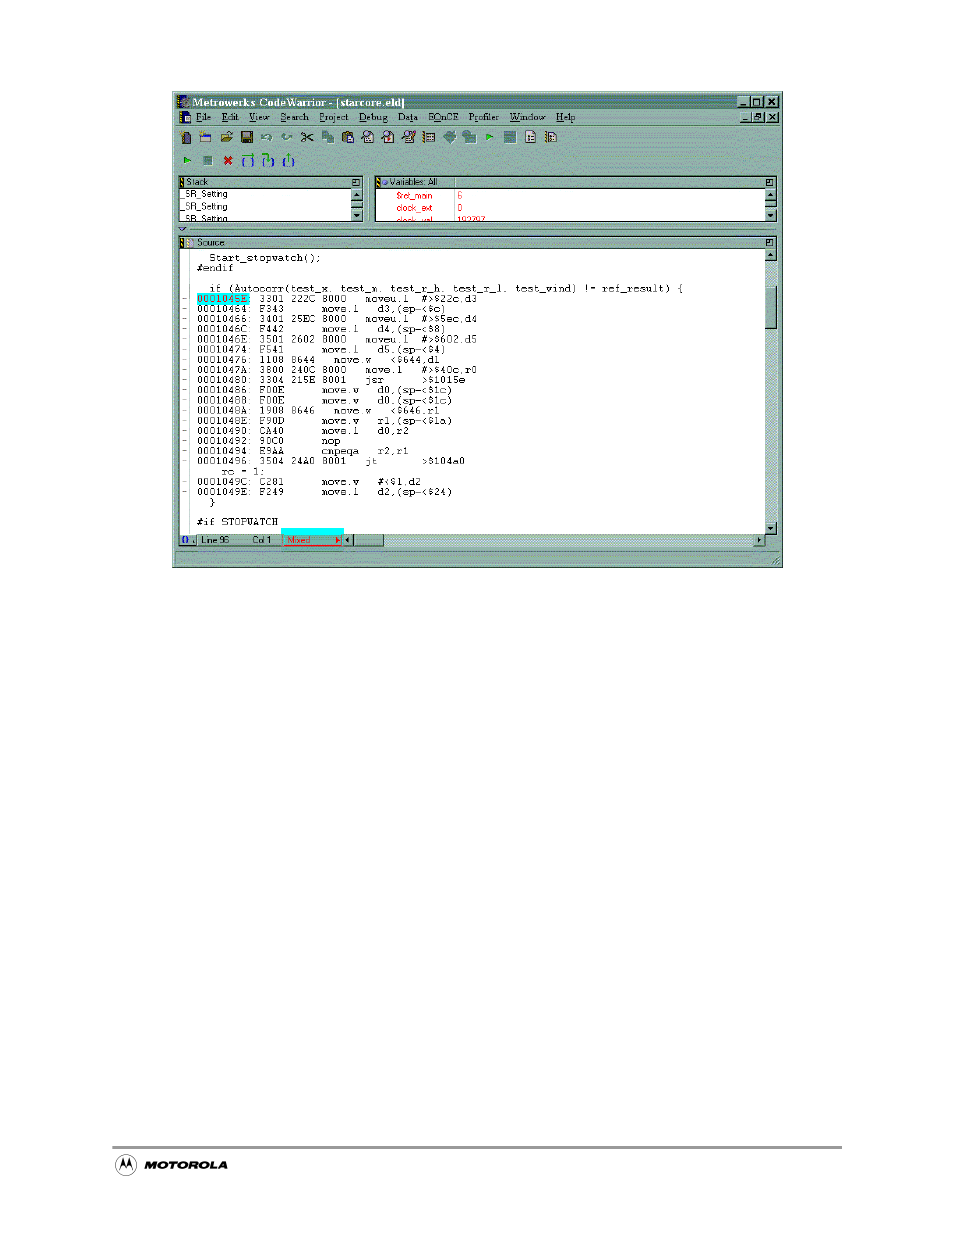954x1235 pixels.
Task: Zoom the Variables pane with its corner box
Action: (770, 182)
